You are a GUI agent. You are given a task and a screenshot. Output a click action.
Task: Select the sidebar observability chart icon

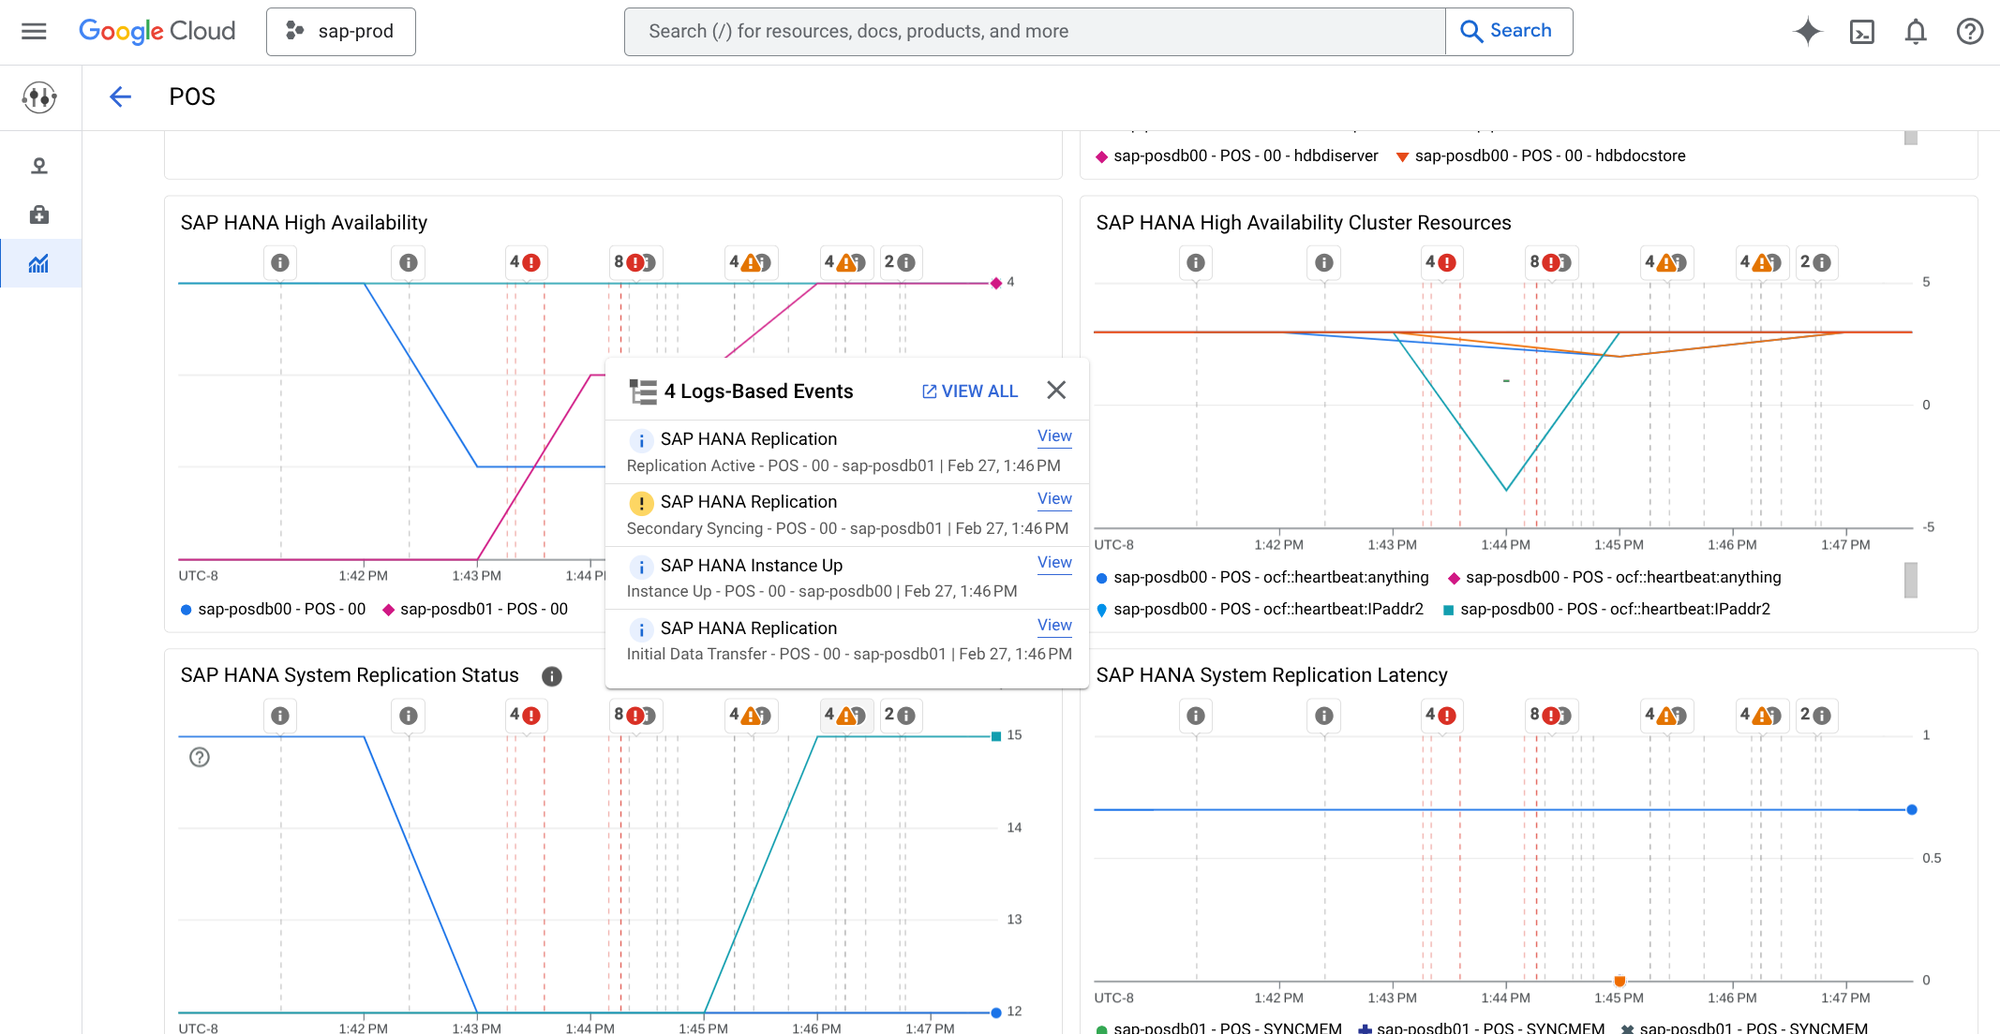click(39, 264)
